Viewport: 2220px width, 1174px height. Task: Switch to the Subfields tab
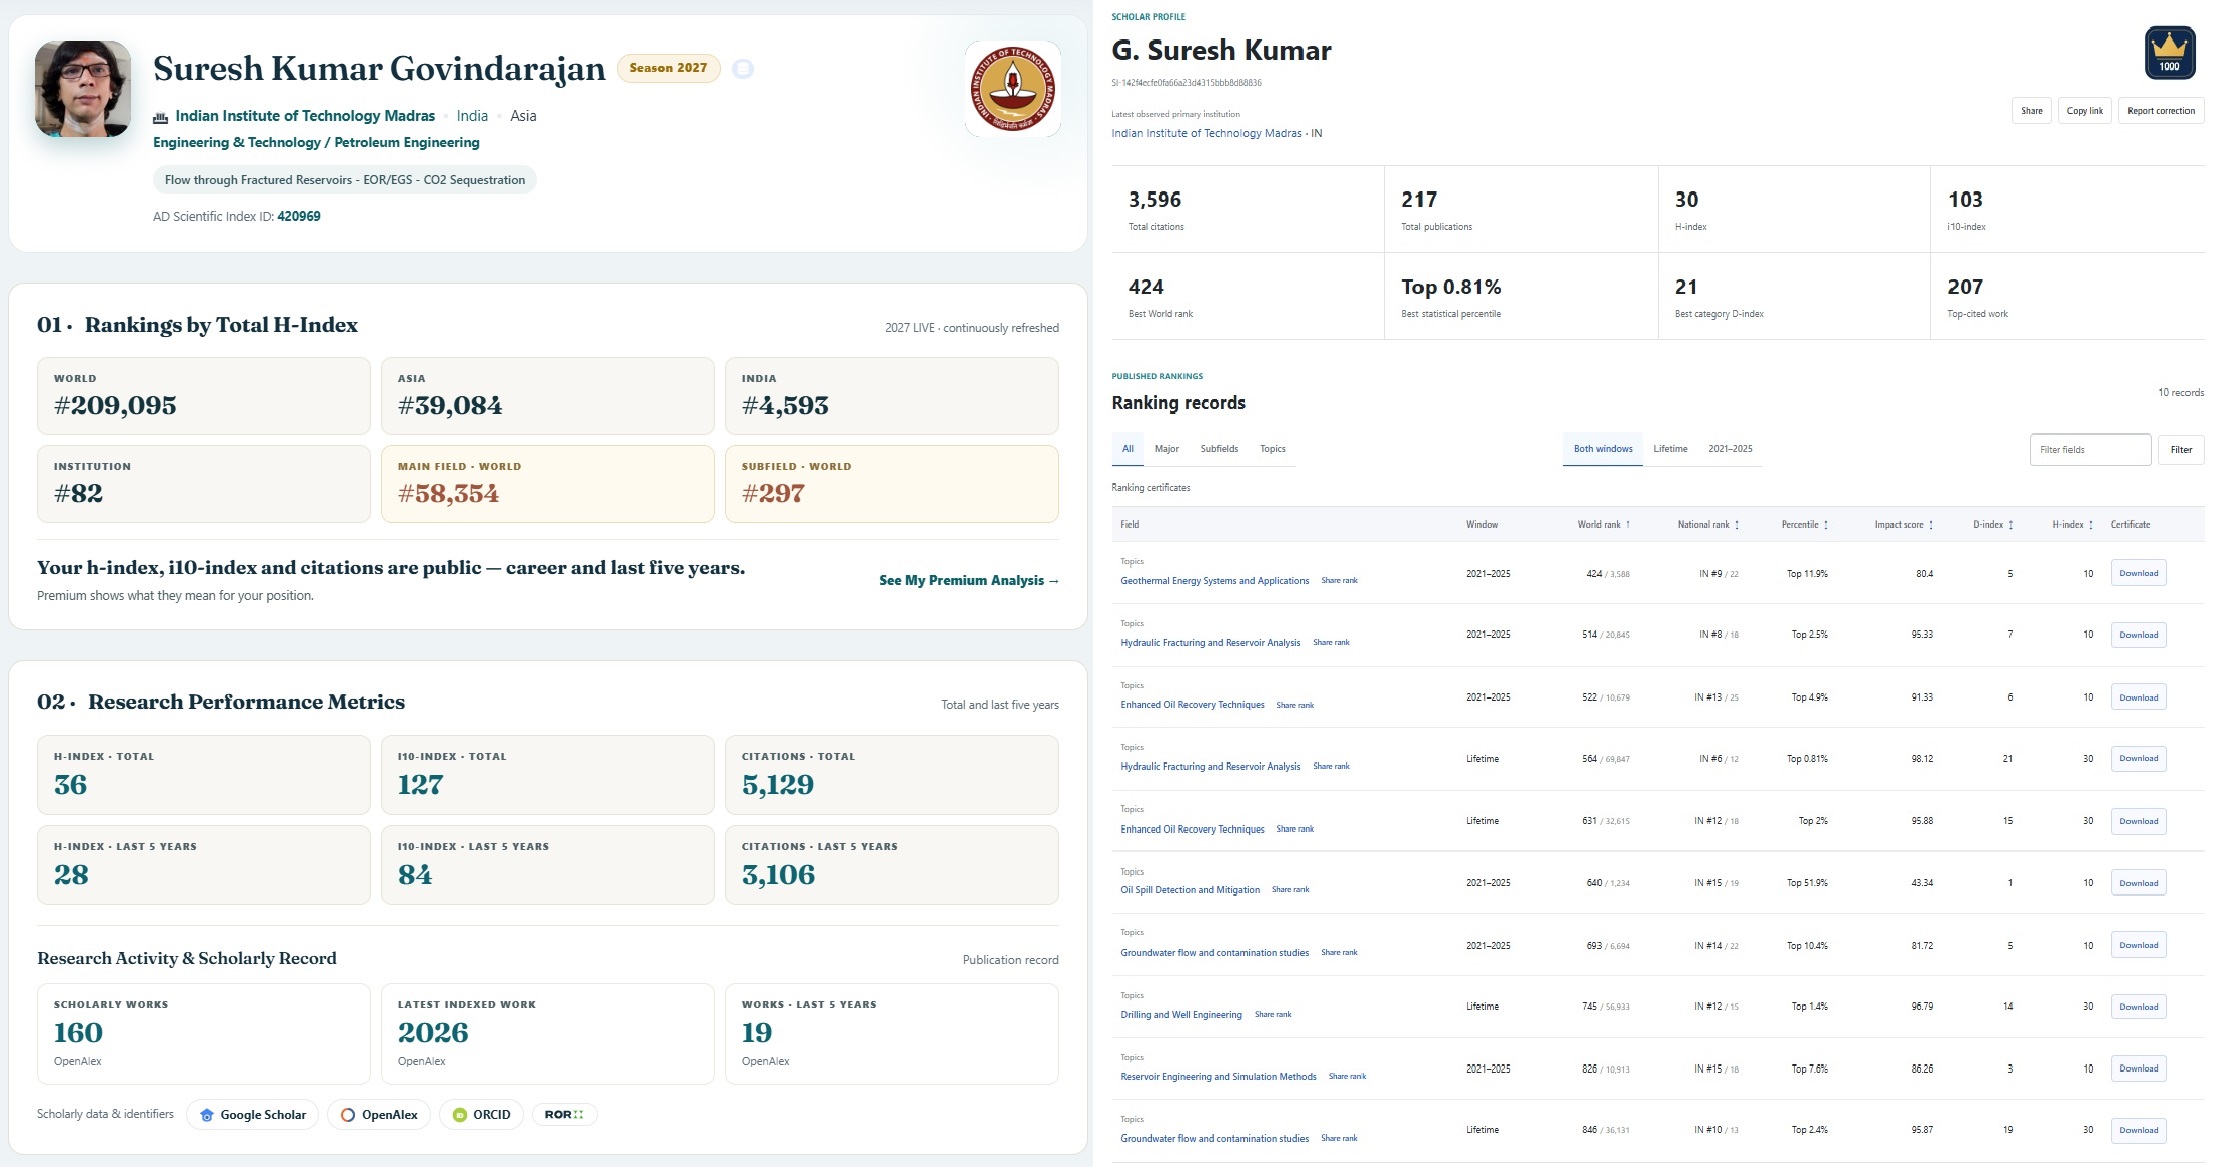(x=1219, y=449)
